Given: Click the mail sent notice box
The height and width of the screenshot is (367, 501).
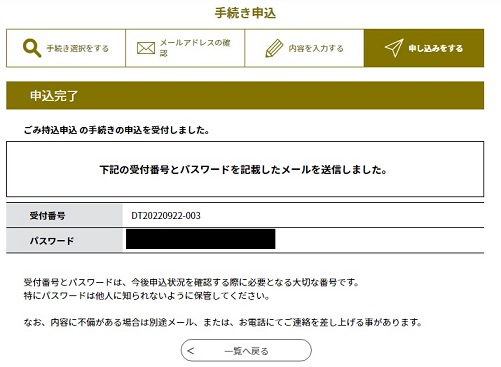Looking at the screenshot, I should (245, 169).
